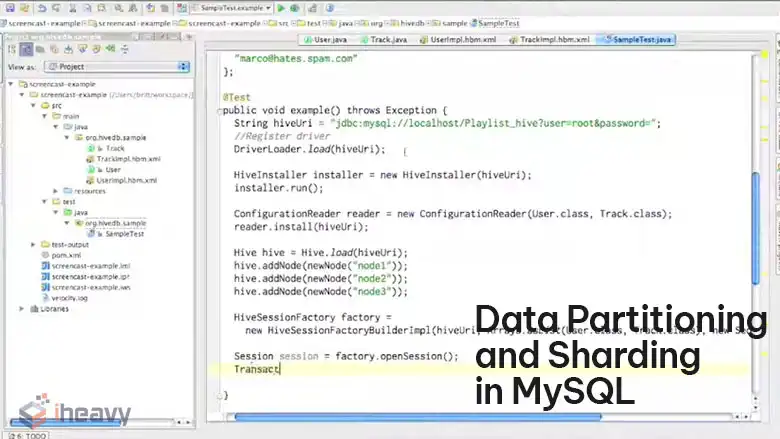Click the SampleTest breadcrumb in navigation bar
780x439 pixels.
[498, 23]
